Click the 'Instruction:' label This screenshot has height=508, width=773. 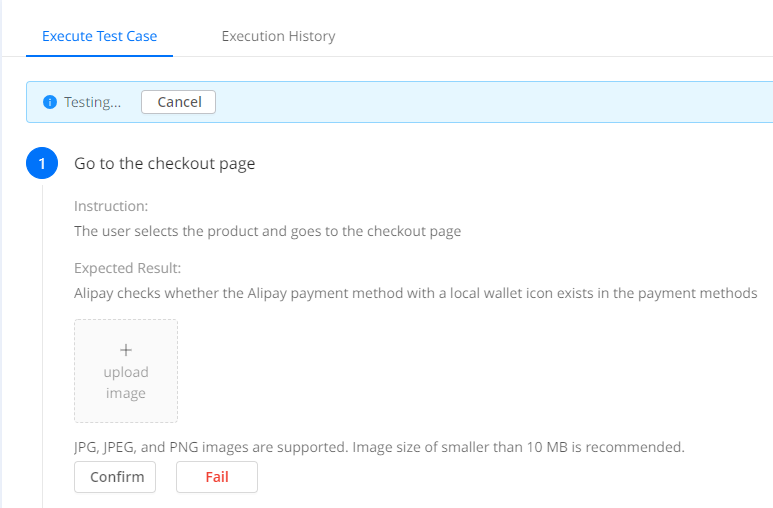[111, 206]
